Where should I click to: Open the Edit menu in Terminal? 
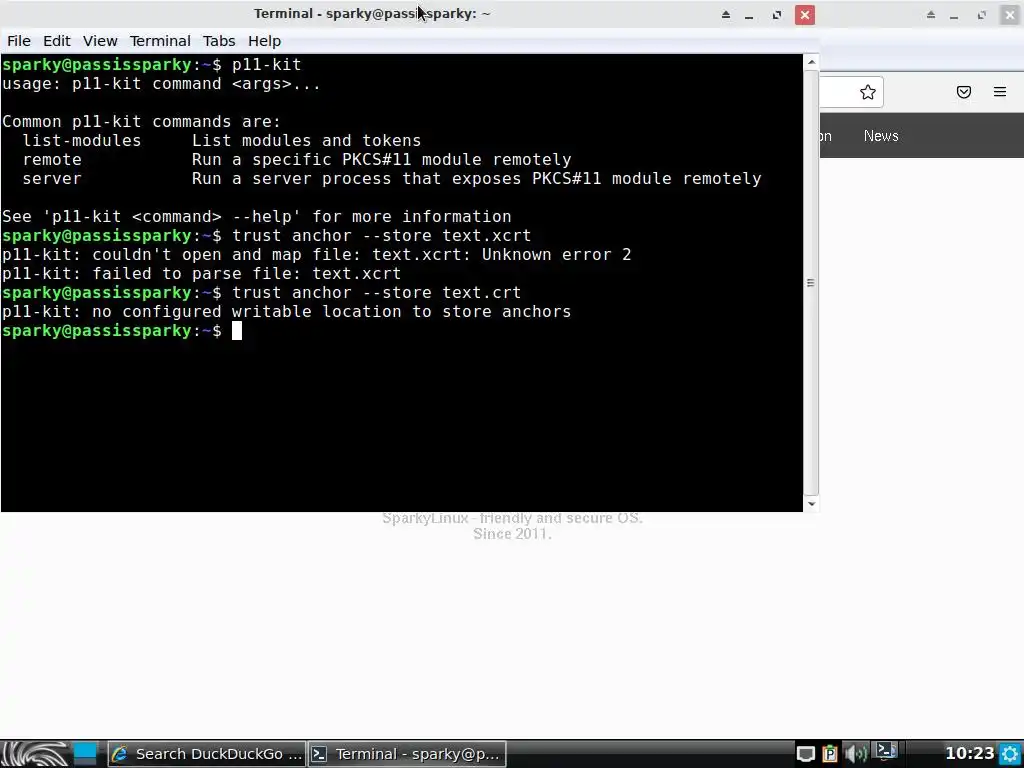[x=57, y=40]
